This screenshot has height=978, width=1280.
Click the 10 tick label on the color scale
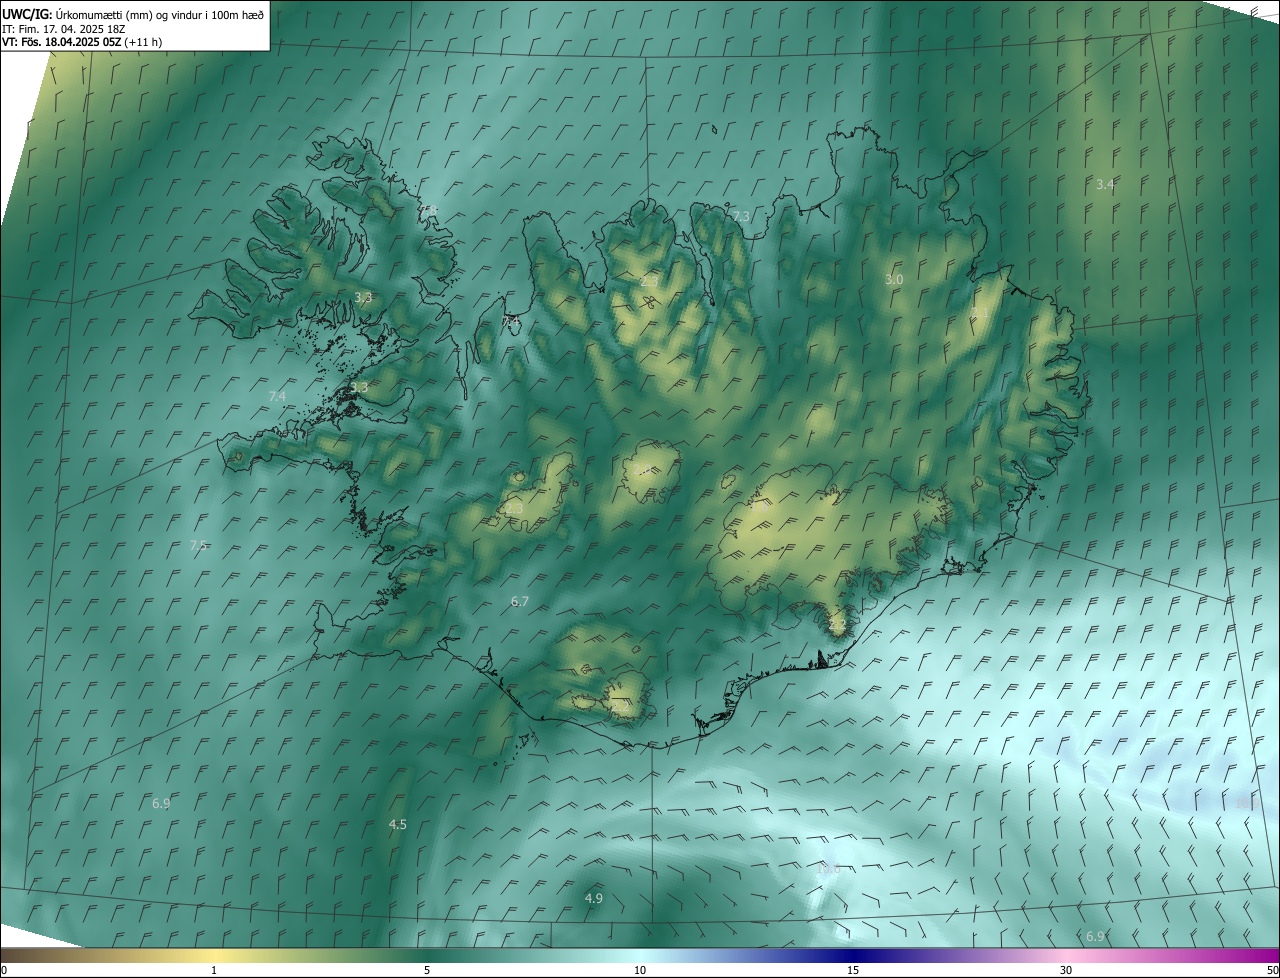(640, 970)
